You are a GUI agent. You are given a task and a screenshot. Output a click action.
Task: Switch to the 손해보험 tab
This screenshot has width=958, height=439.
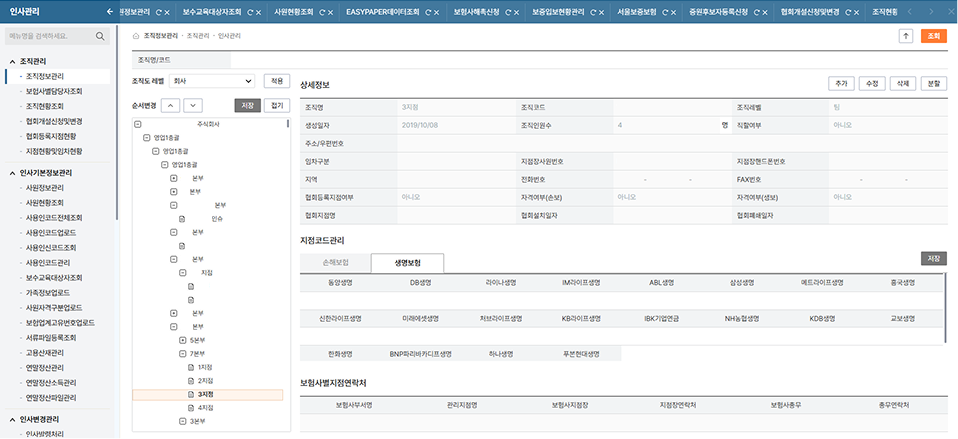point(334,263)
